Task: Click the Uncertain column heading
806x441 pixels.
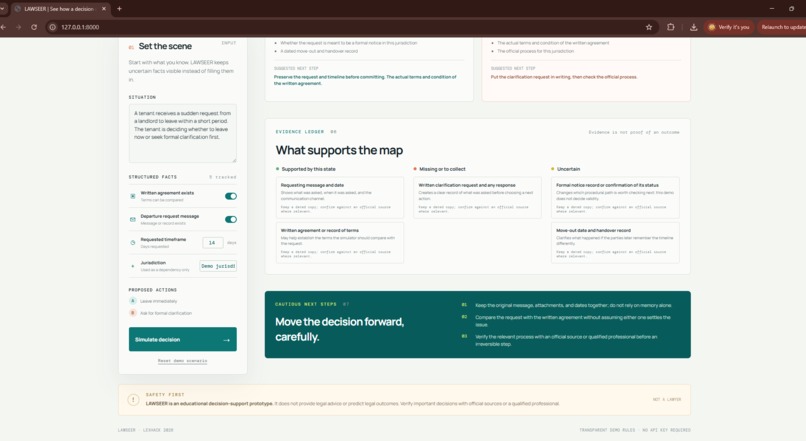Action: (568, 169)
